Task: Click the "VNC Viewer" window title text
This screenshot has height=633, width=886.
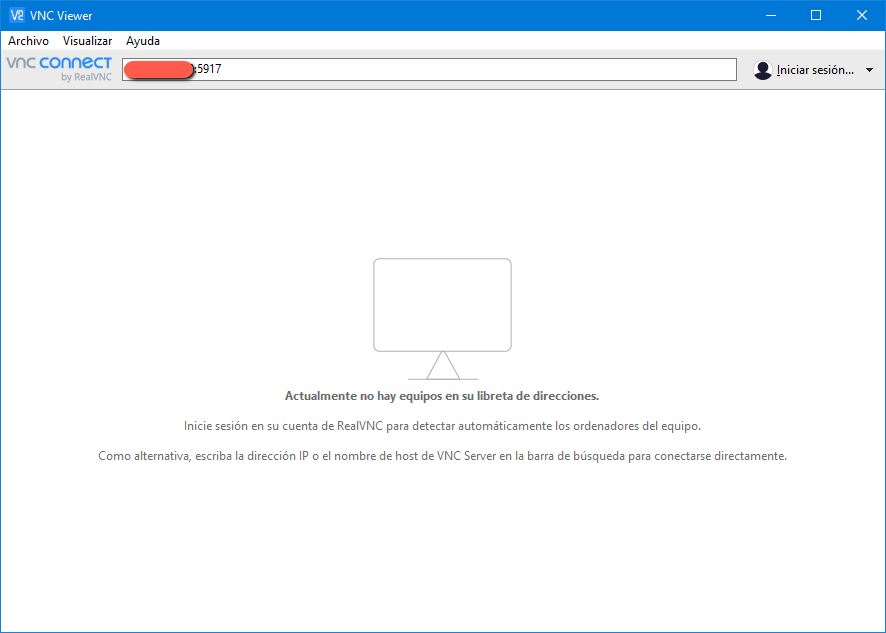Action: click(x=61, y=15)
